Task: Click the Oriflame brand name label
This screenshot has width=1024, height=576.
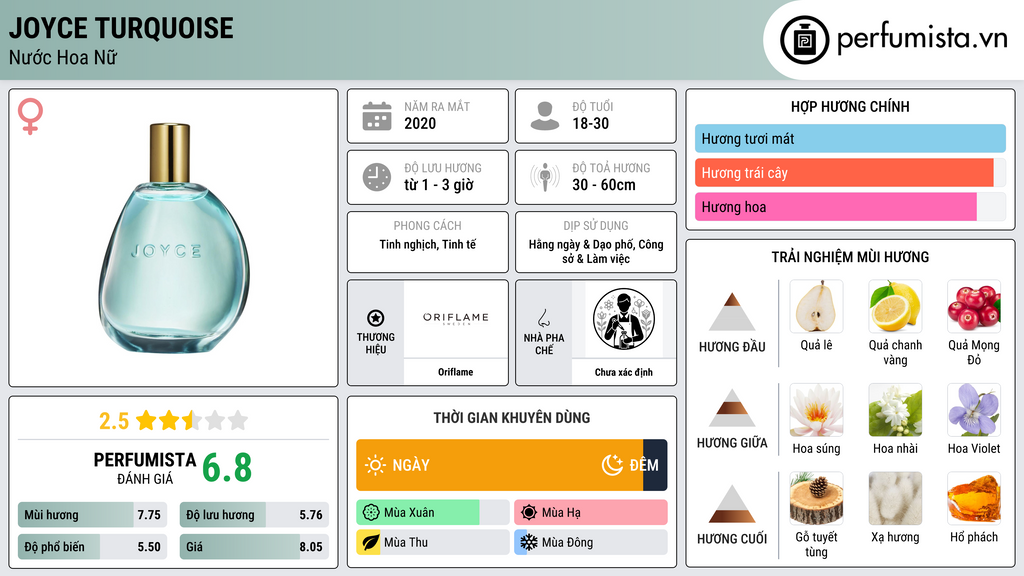Action: tap(455, 372)
